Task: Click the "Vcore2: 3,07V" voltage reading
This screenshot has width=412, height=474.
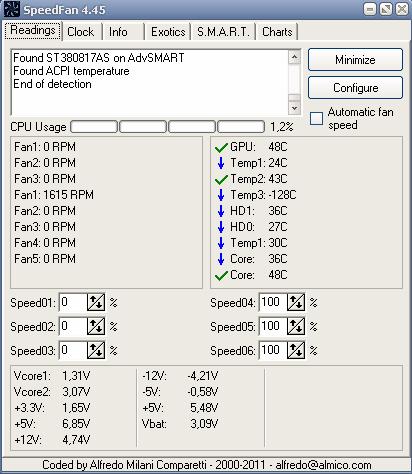Action: 52,392
